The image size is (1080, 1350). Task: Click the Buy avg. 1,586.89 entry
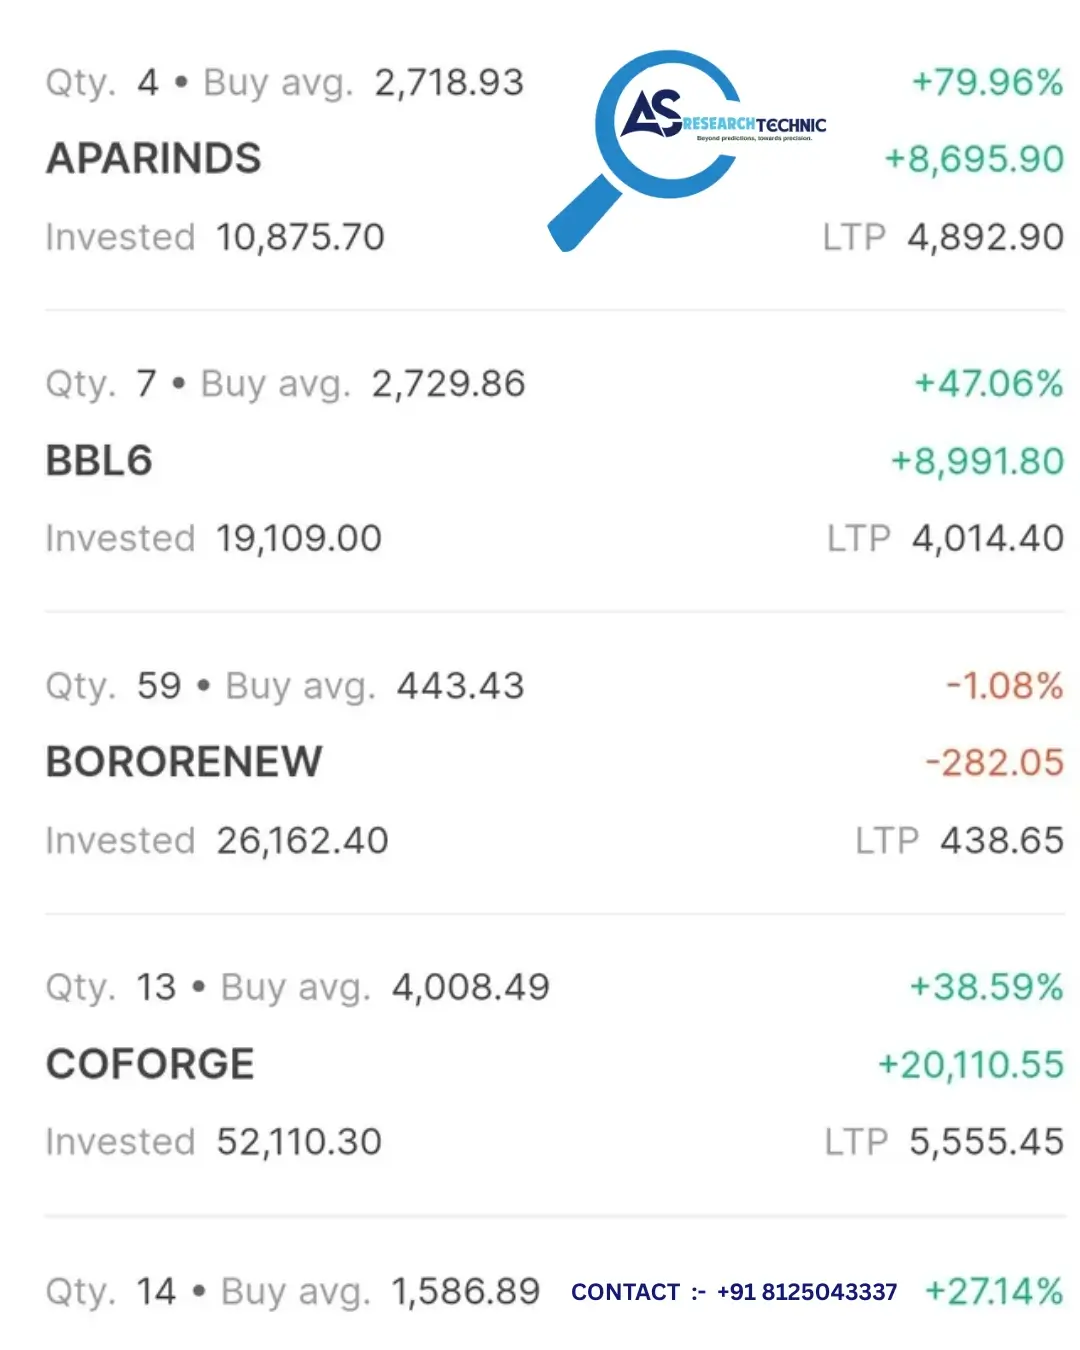click(x=380, y=1292)
